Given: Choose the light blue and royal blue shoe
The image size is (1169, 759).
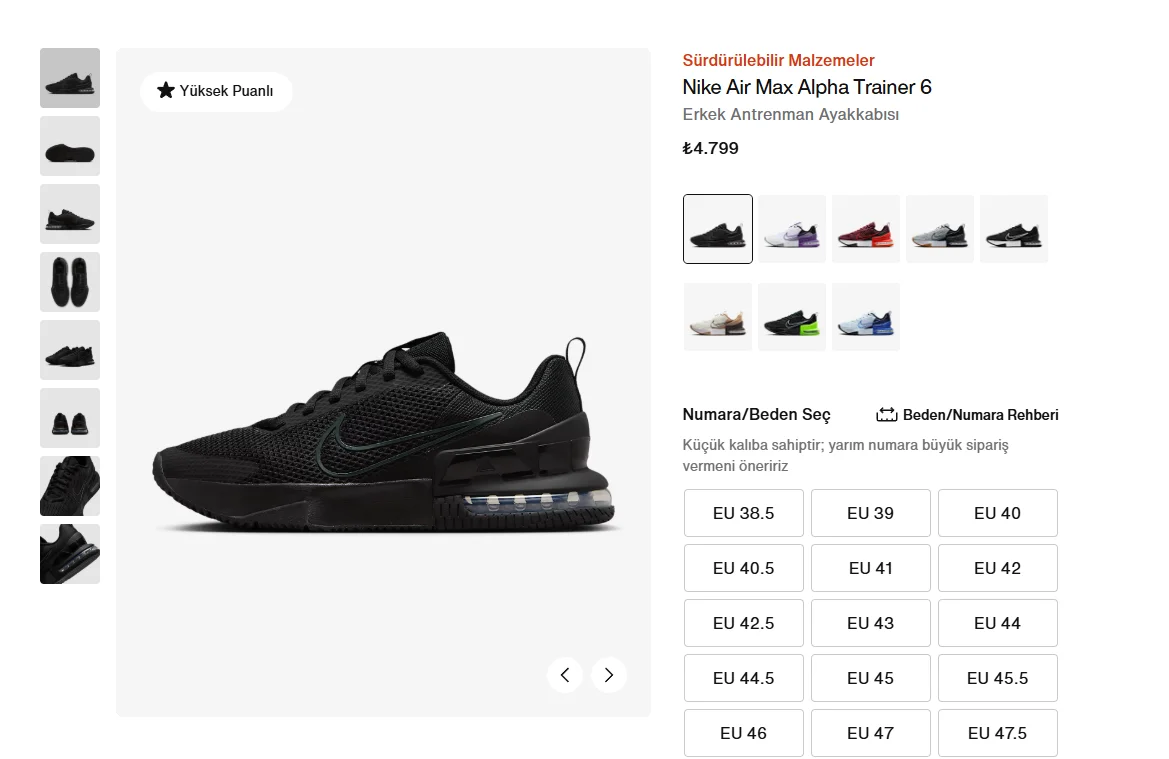Looking at the screenshot, I should pyautogui.click(x=866, y=317).
